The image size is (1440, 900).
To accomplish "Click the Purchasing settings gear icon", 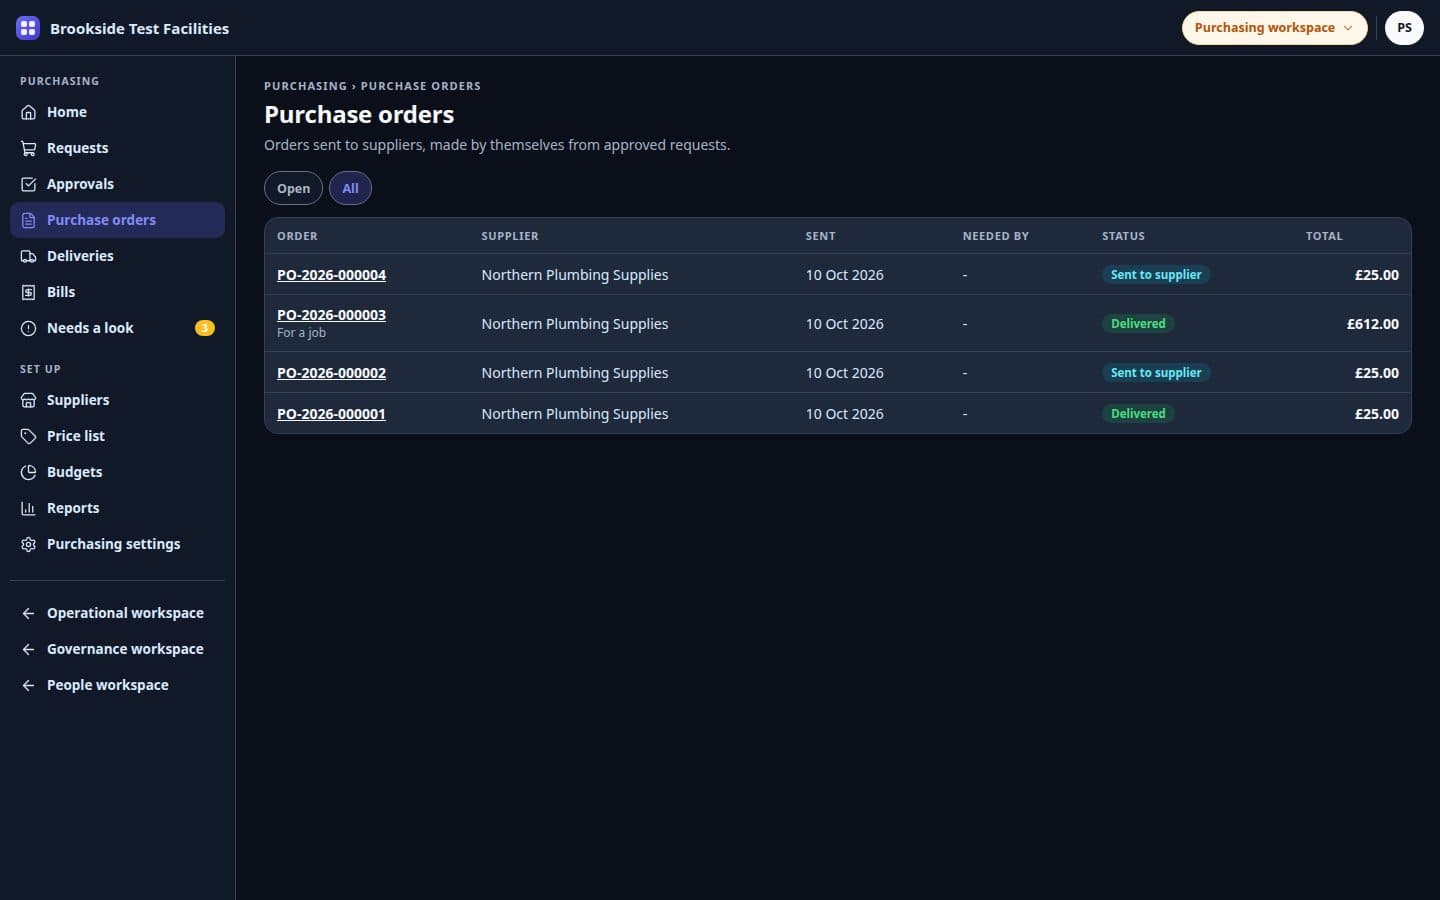I will [29, 544].
